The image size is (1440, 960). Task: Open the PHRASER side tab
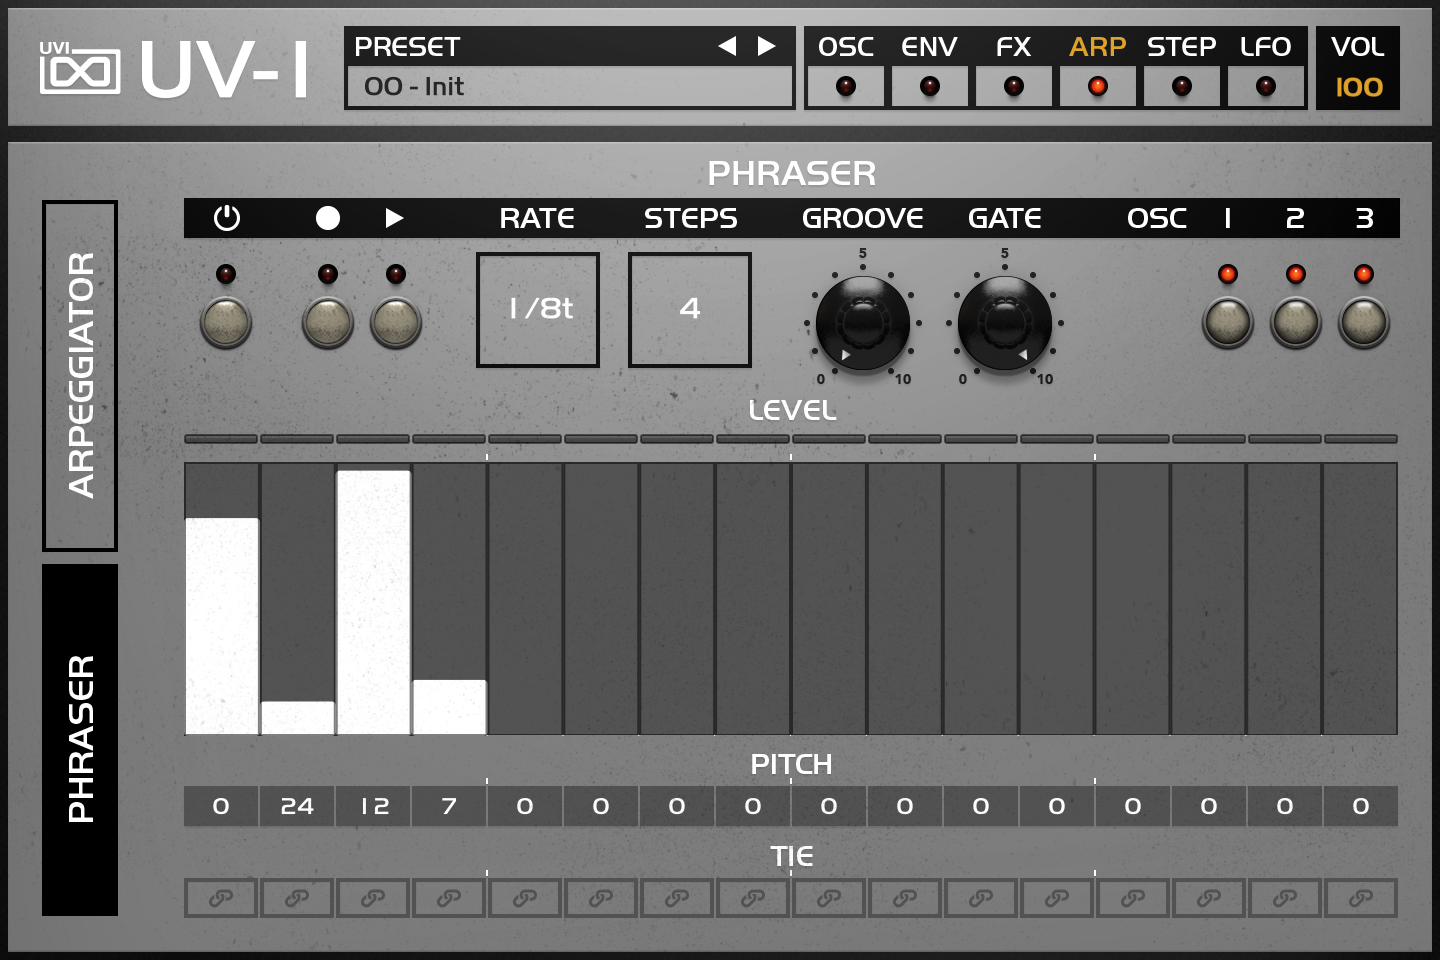(80, 740)
